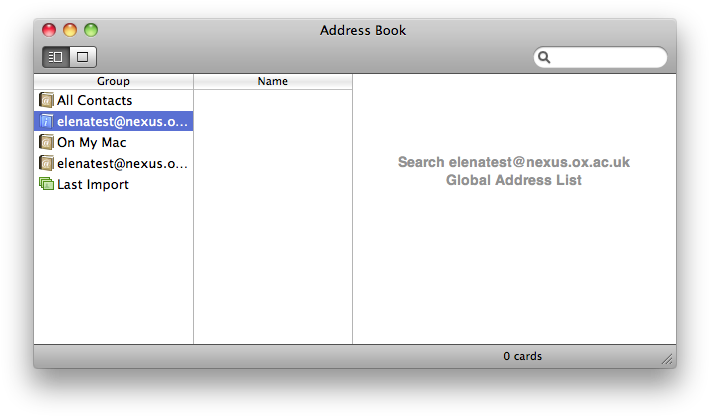Click the 'Global Address List' text

tap(514, 180)
